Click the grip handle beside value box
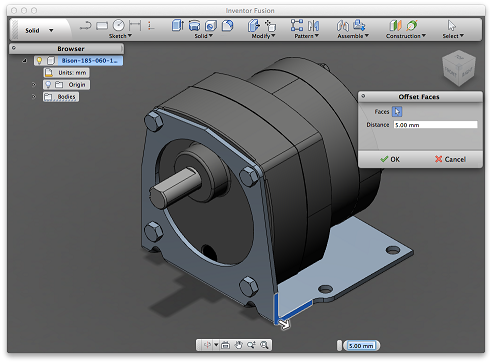492x363 pixels. coord(339,346)
